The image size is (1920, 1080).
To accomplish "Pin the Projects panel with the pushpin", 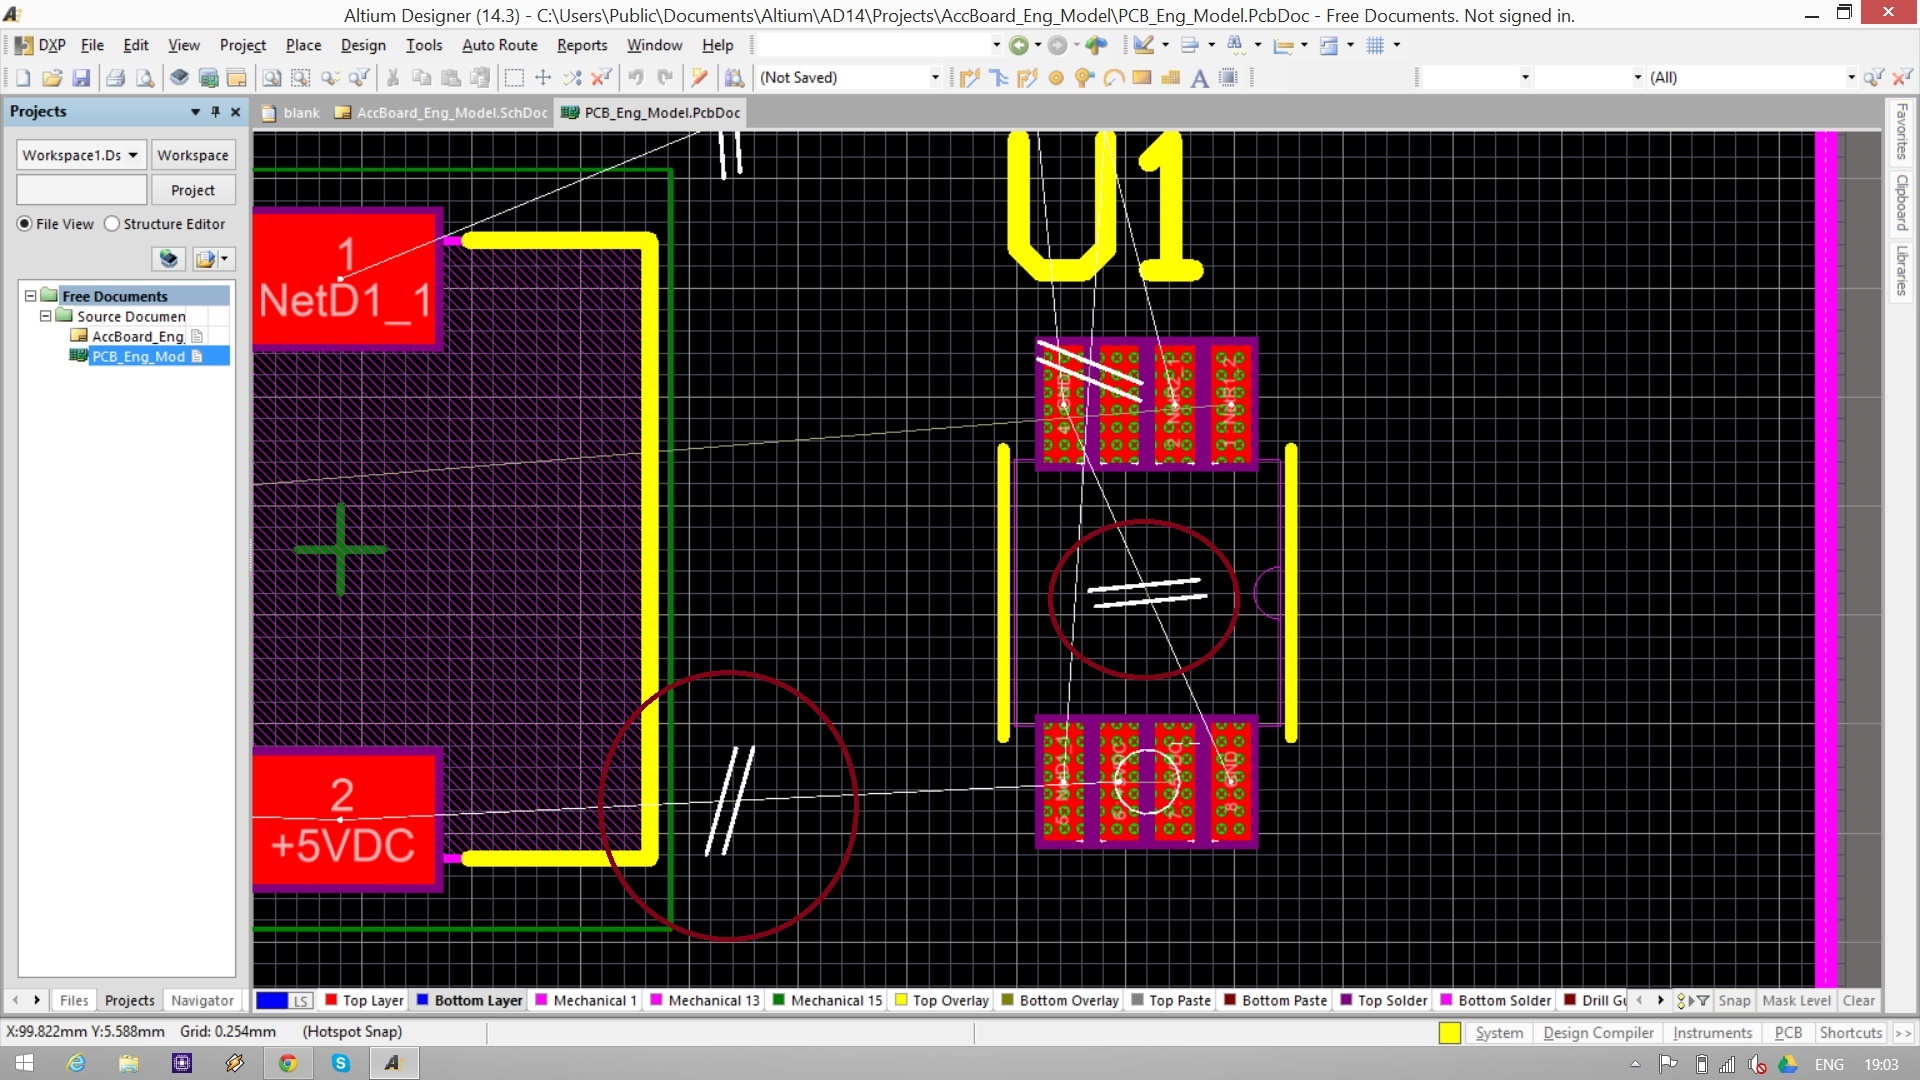I will (215, 112).
